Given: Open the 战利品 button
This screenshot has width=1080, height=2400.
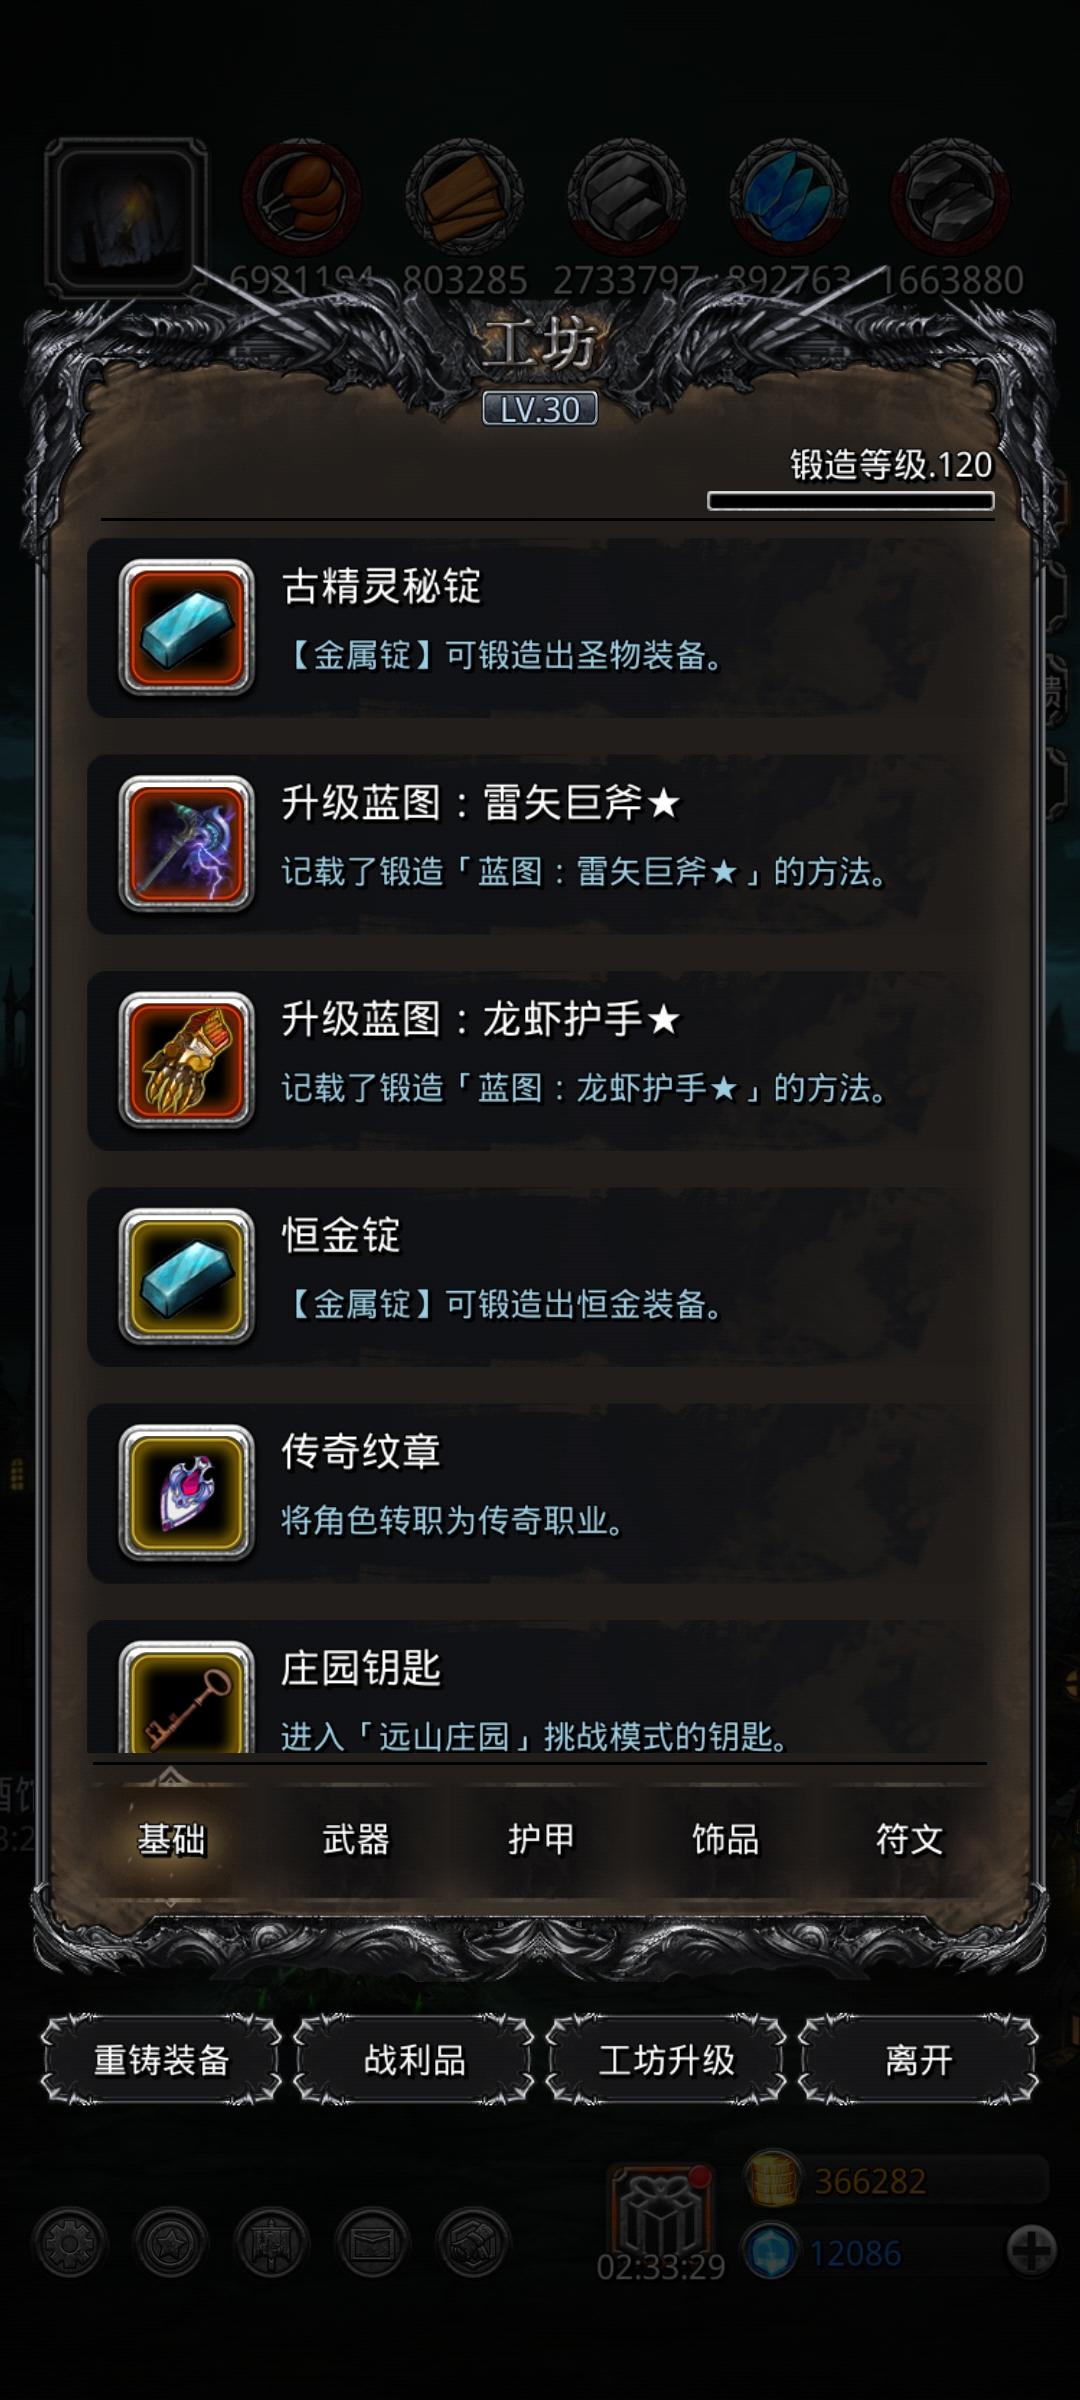Looking at the screenshot, I should [414, 2060].
